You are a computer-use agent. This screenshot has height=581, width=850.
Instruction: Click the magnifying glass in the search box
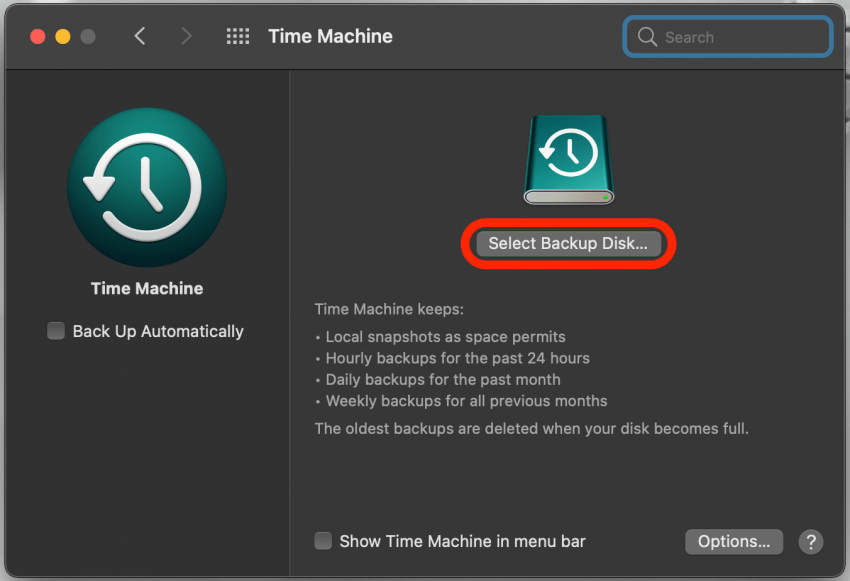click(x=647, y=38)
